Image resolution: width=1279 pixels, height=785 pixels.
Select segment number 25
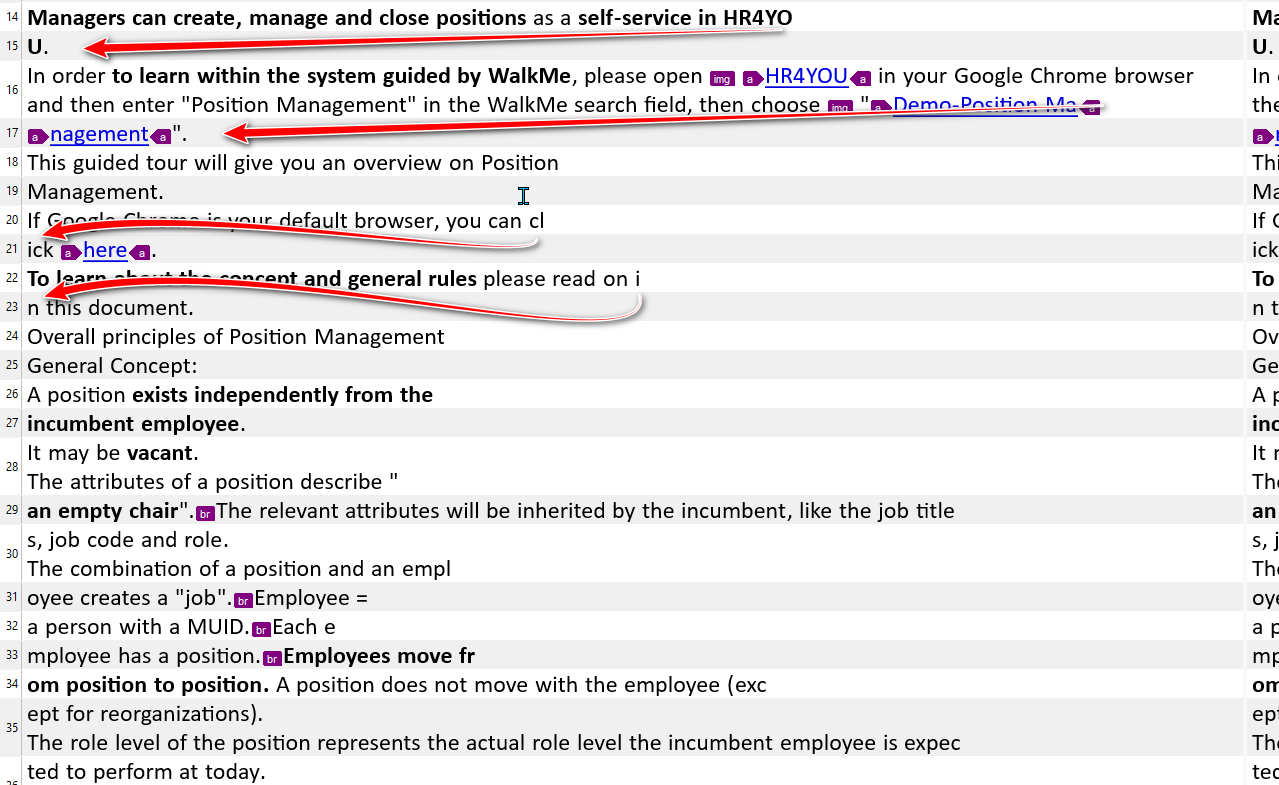pos(12,366)
